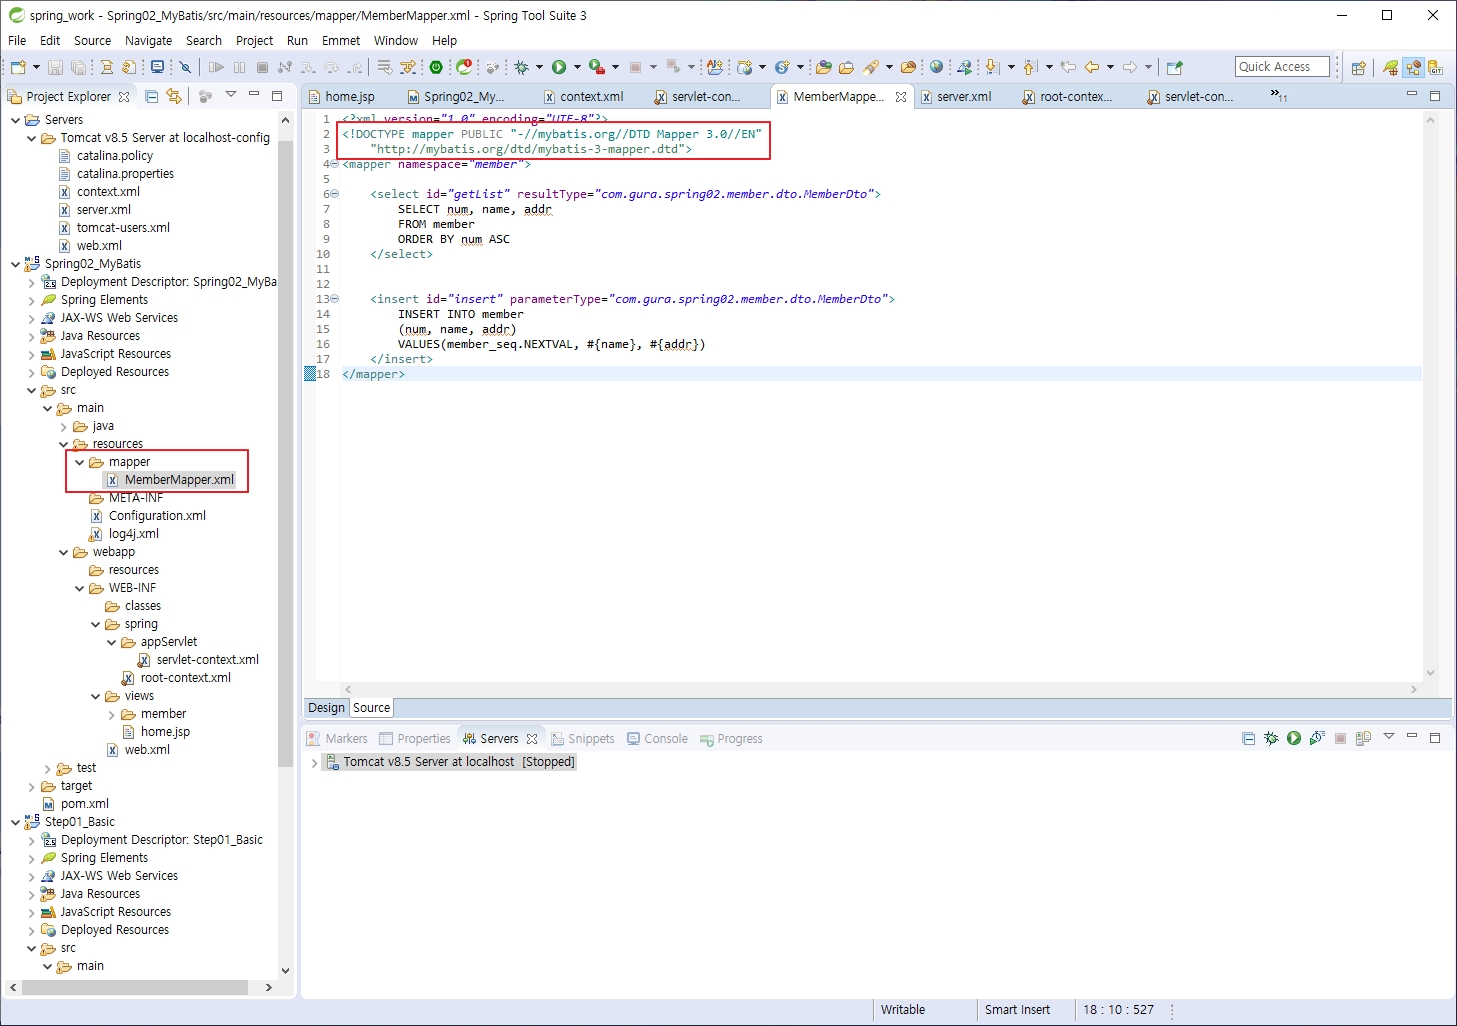Switch to Java EE perspective icon

pos(1413,68)
